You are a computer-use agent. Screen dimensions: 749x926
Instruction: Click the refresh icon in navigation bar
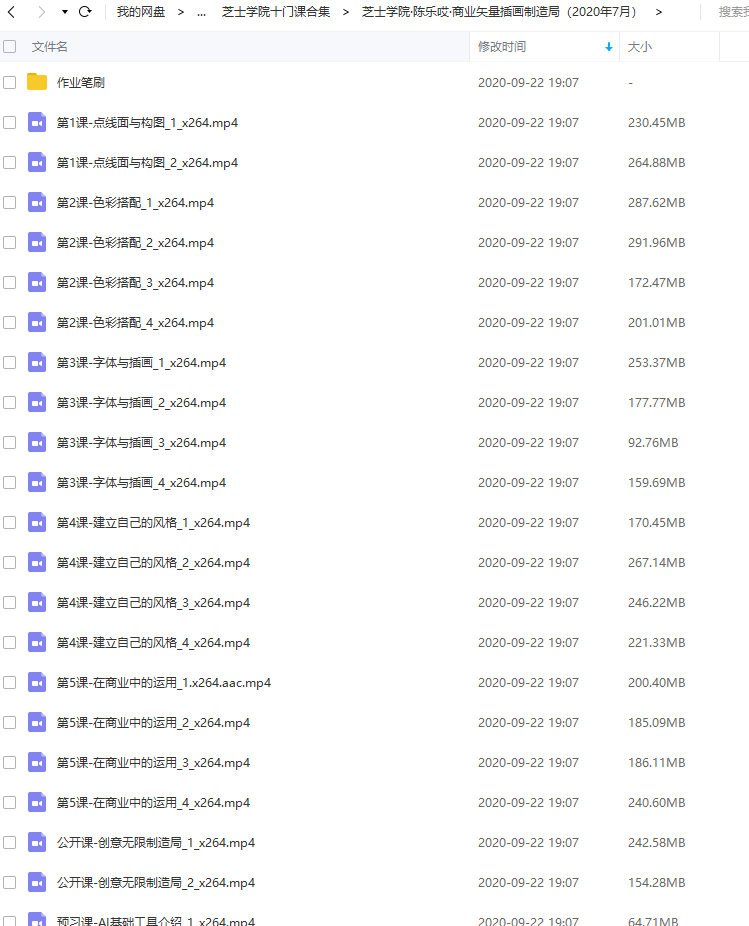pyautogui.click(x=85, y=11)
